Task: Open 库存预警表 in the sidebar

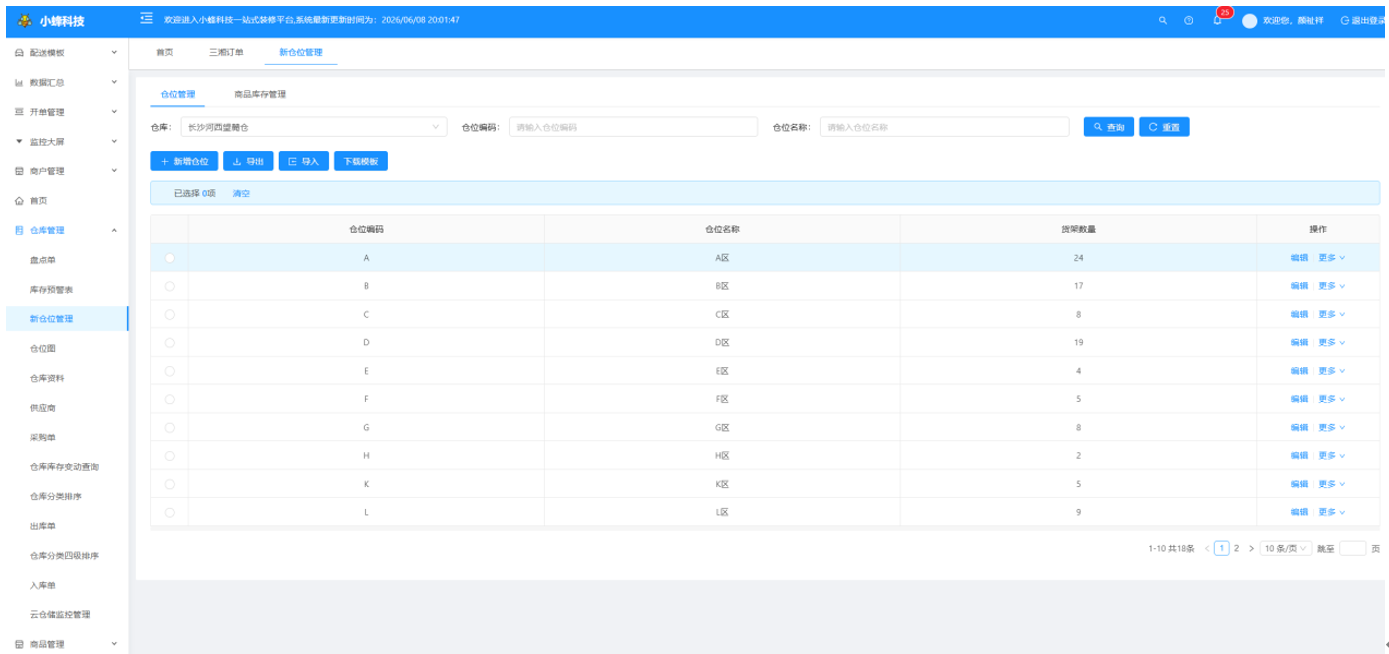Action: (52, 289)
